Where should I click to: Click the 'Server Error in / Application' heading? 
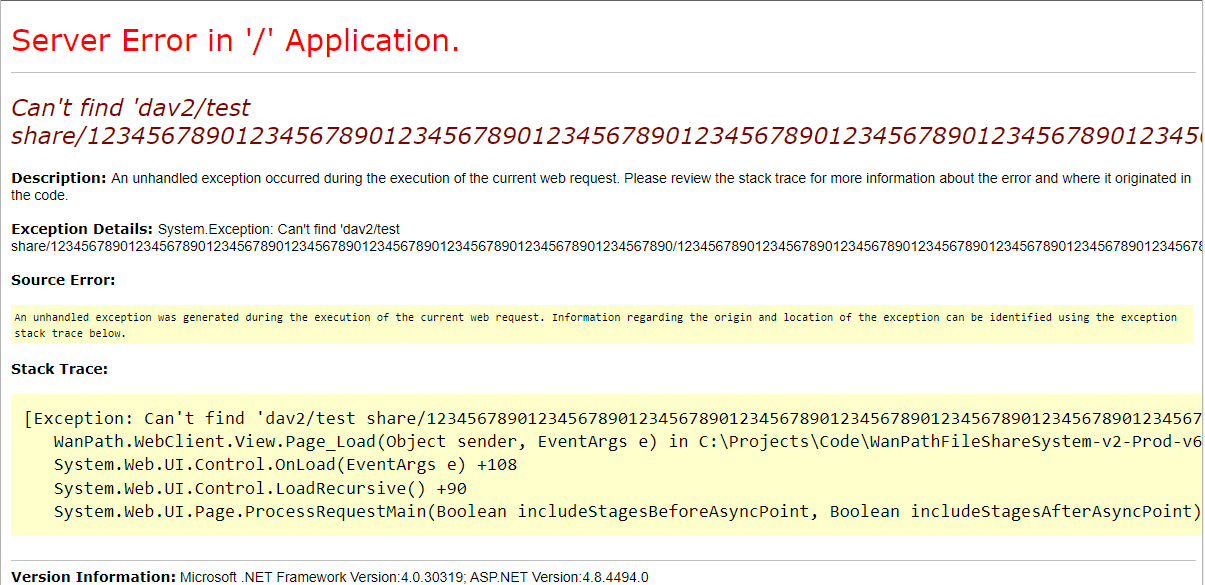click(235, 41)
